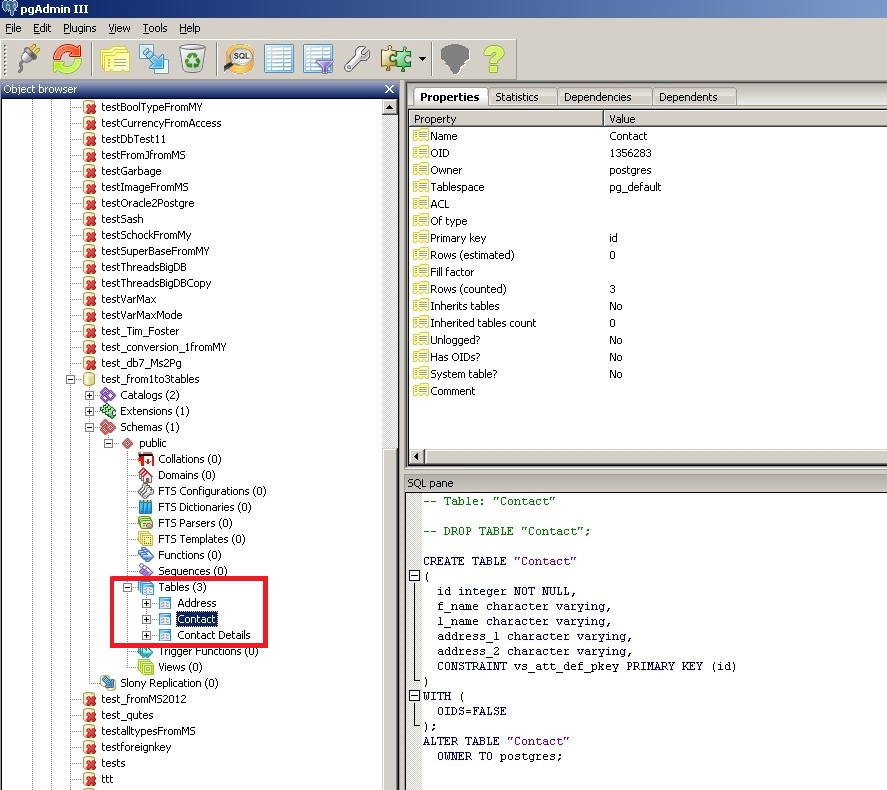This screenshot has height=790, width=887.
Task: Click the Collations node icon
Action: coord(146,459)
